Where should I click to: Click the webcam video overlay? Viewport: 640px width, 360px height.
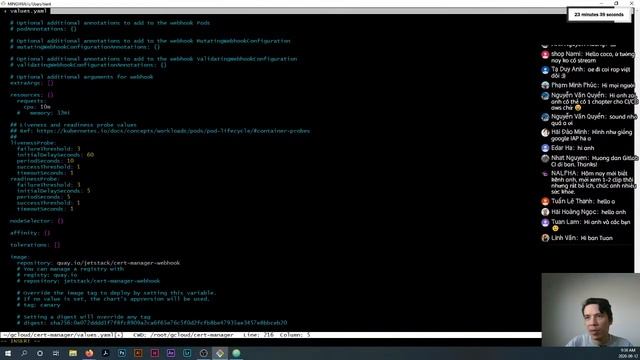tap(591, 310)
